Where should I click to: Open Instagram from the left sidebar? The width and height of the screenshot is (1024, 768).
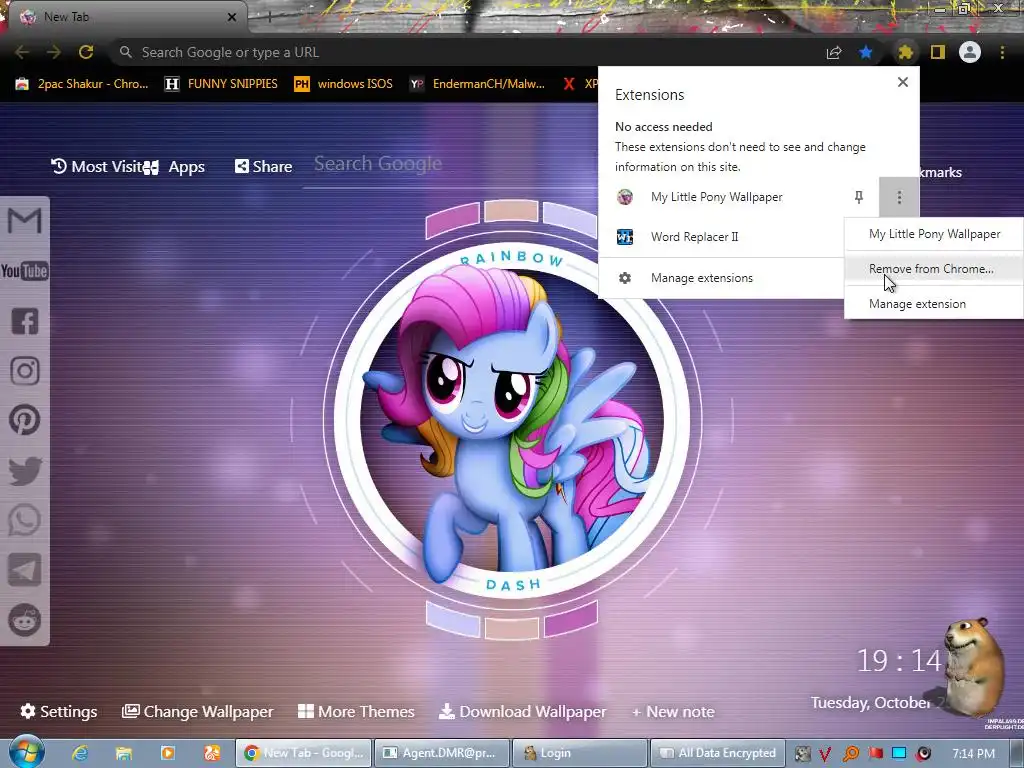coord(25,371)
